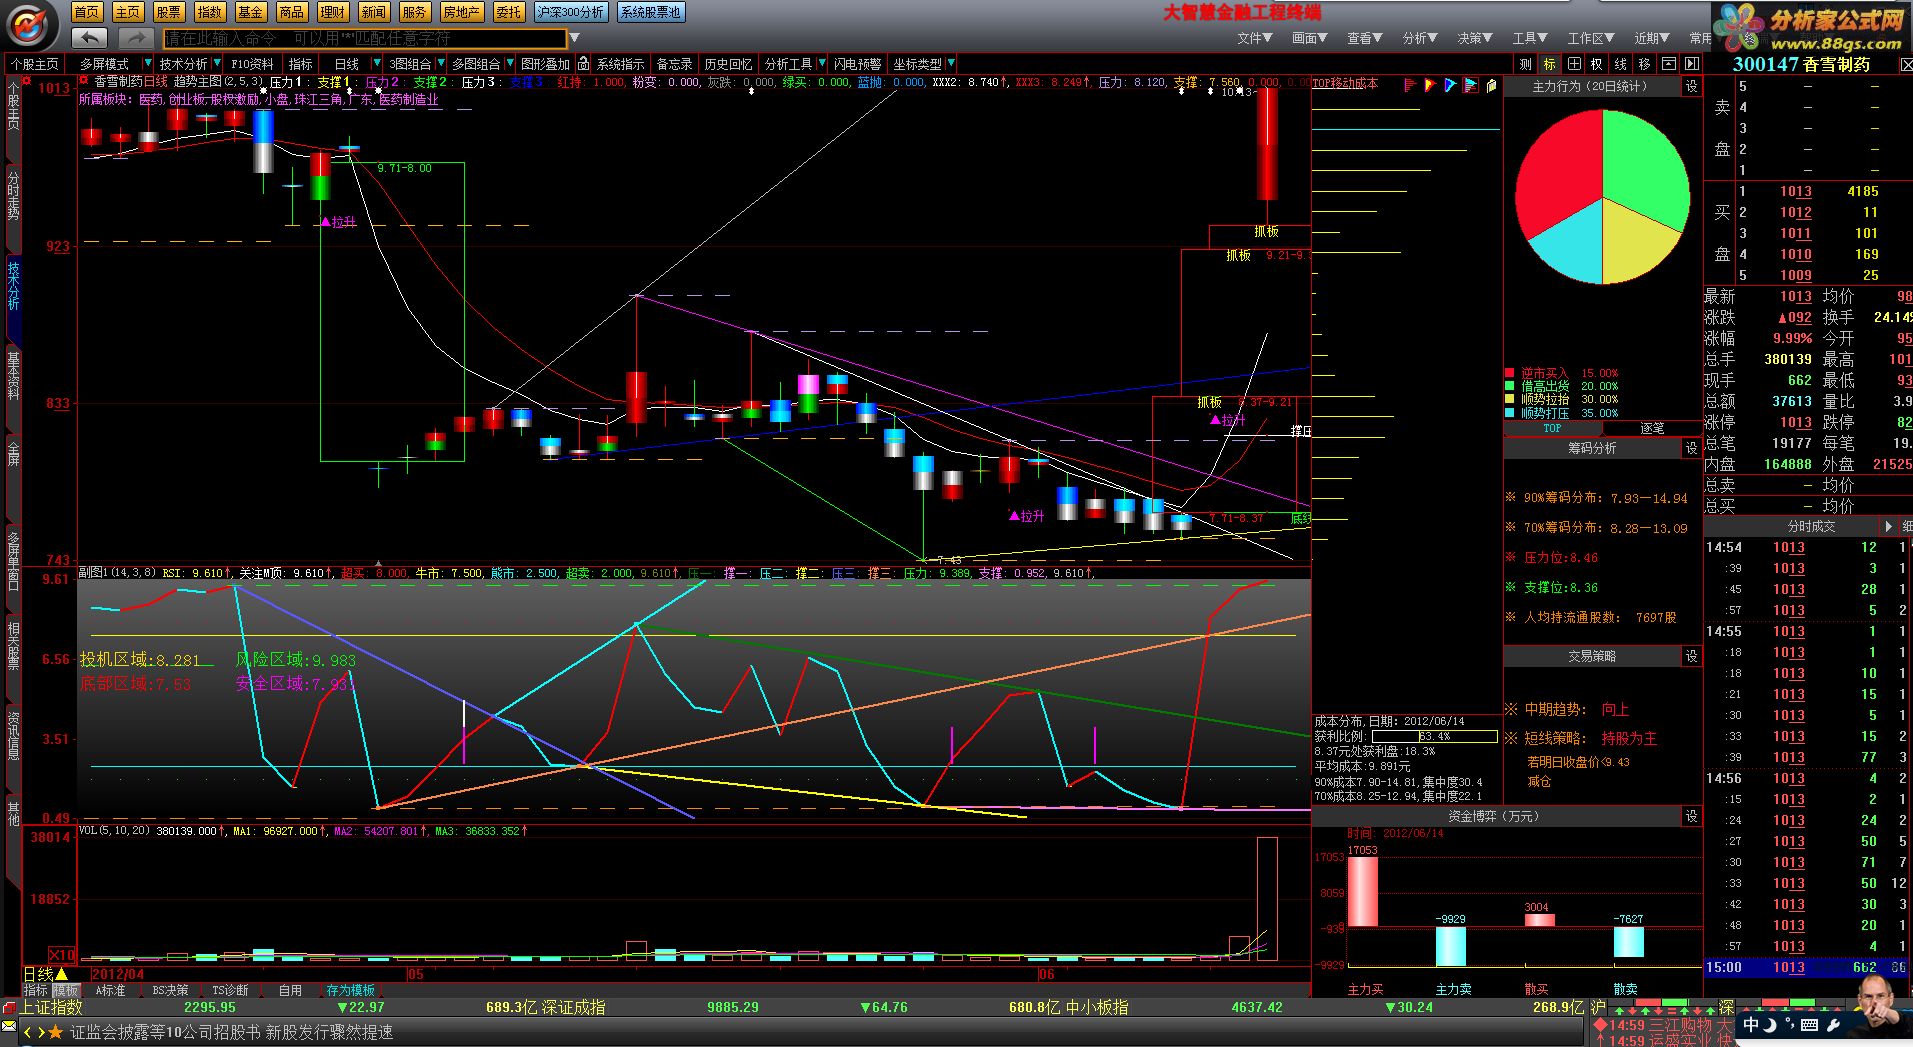Click the news ticker next arrow
Screen dimensions: 1913x1047
40,1032
